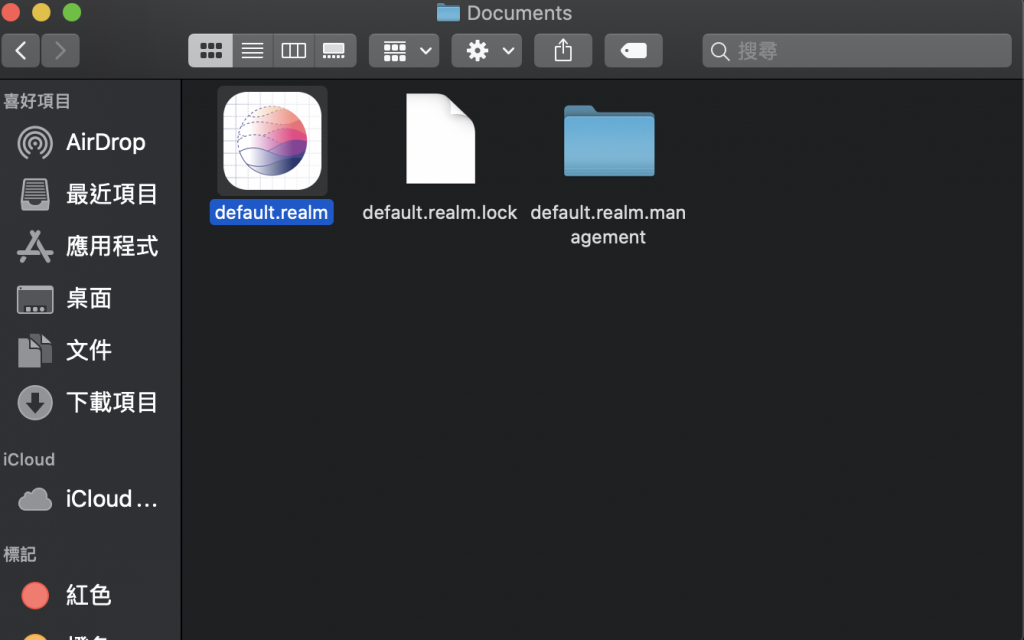1024x640 pixels.
Task: Click the 桌面 desktop icon
Action: tap(35, 300)
